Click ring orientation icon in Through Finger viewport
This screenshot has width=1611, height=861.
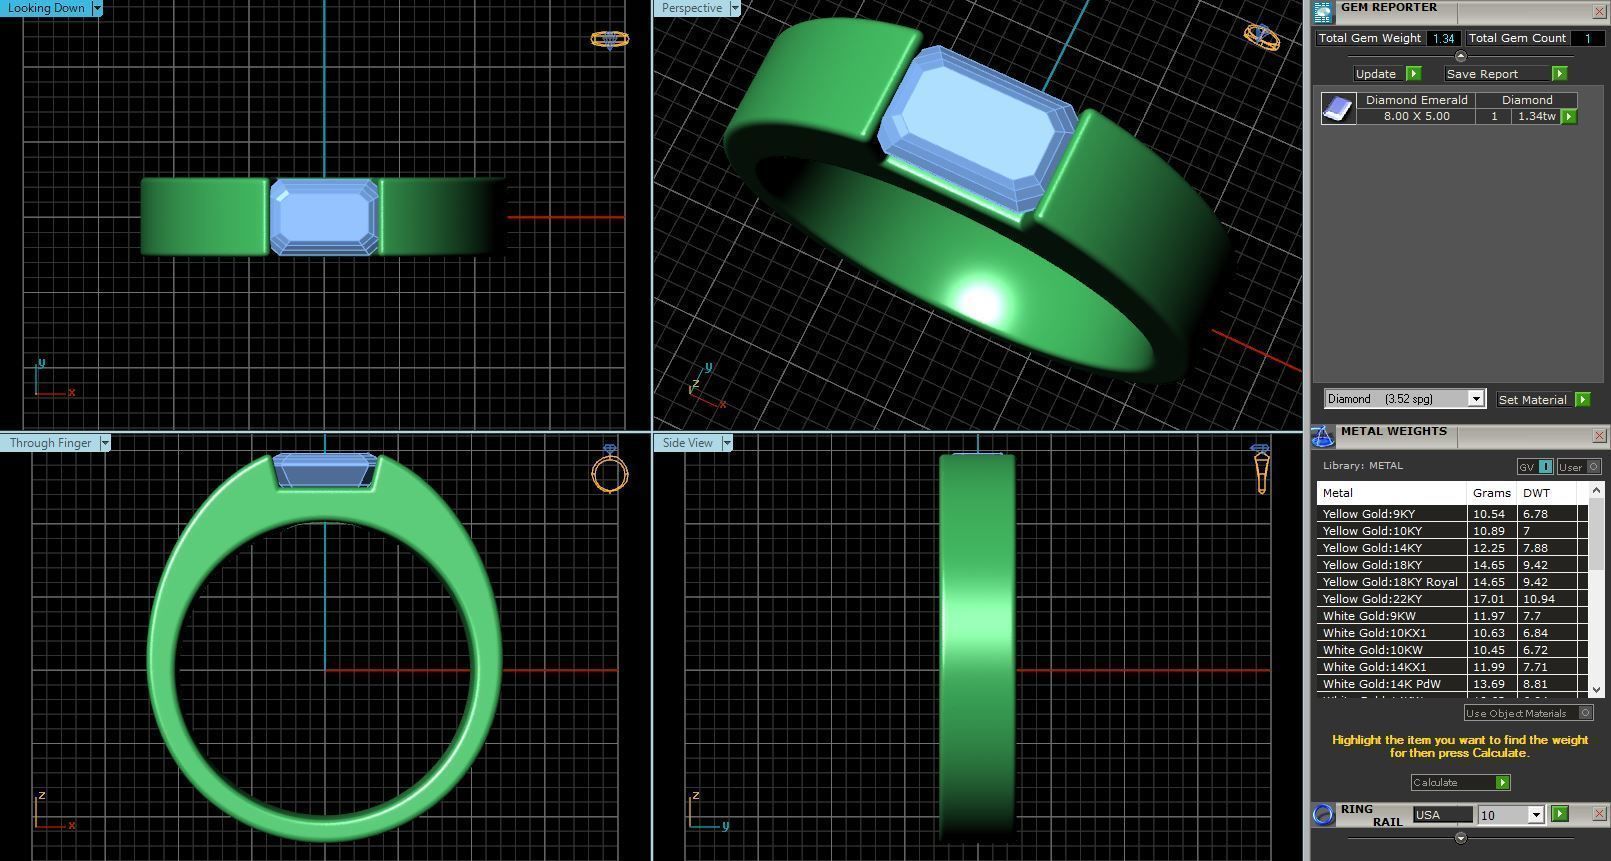tap(610, 468)
